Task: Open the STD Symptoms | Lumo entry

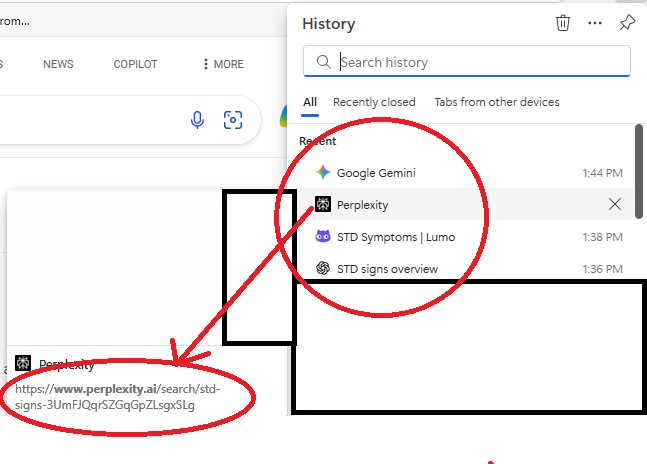Action: tap(466, 237)
